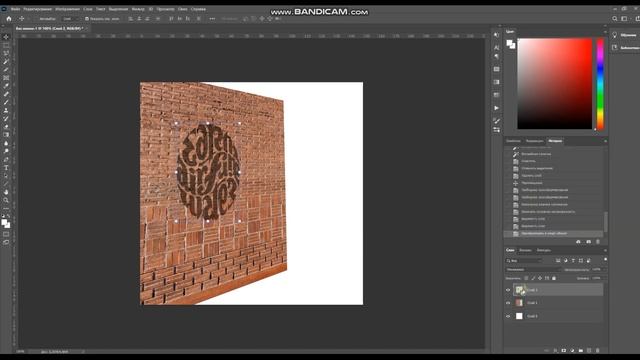Switch to the История tab
Image resolution: width=640 pixels, height=360 pixels.
pos(555,141)
